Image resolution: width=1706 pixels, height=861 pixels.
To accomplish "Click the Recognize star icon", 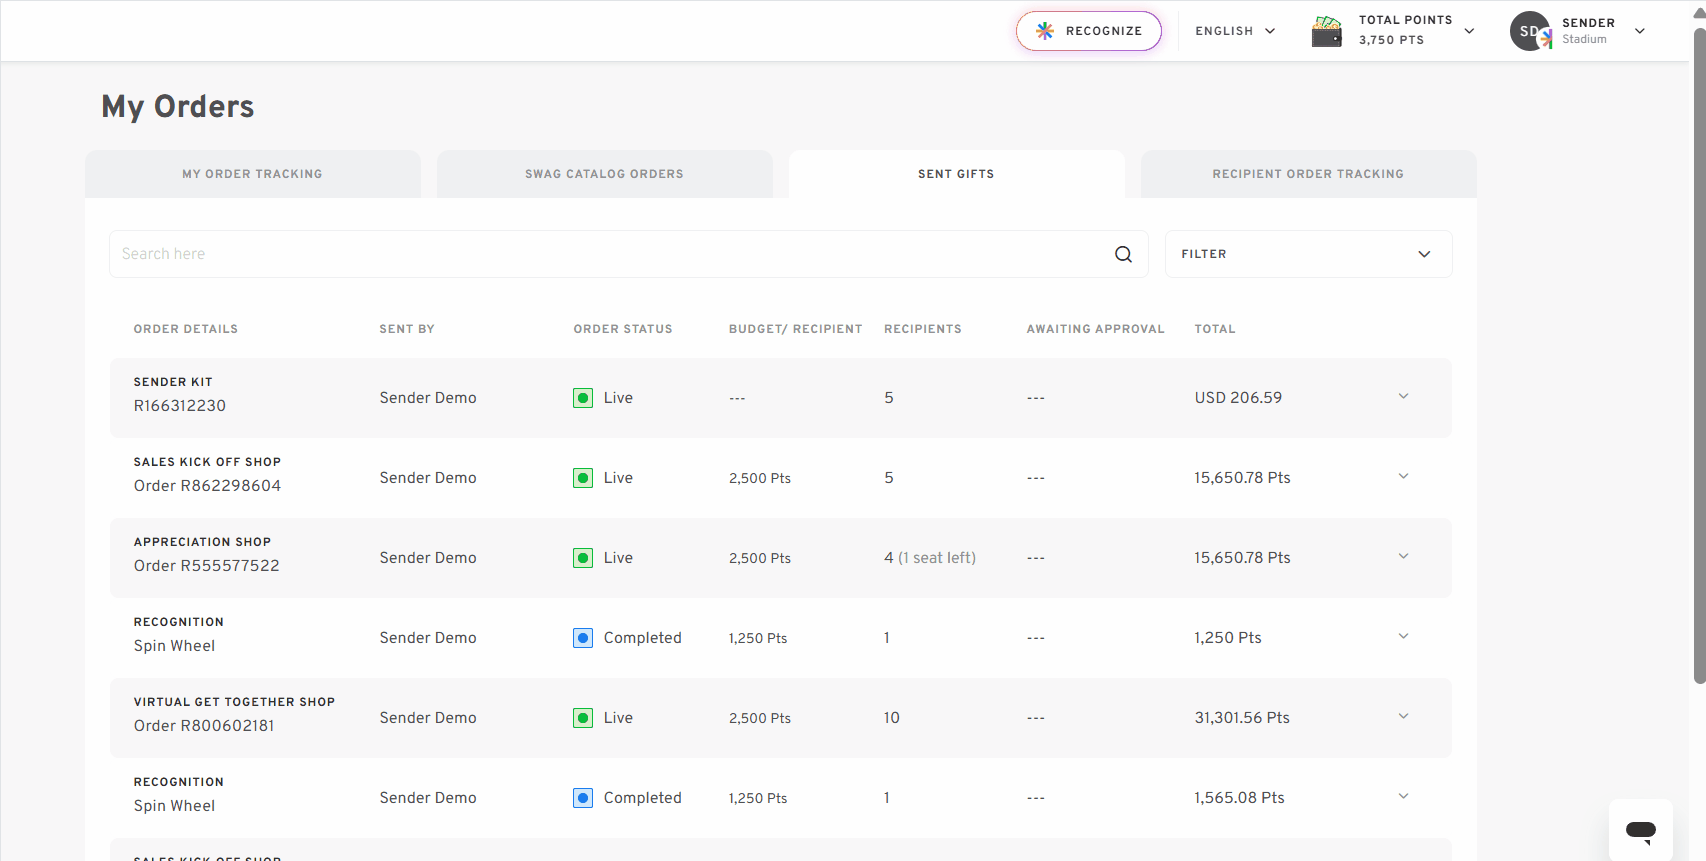I will 1045,31.
